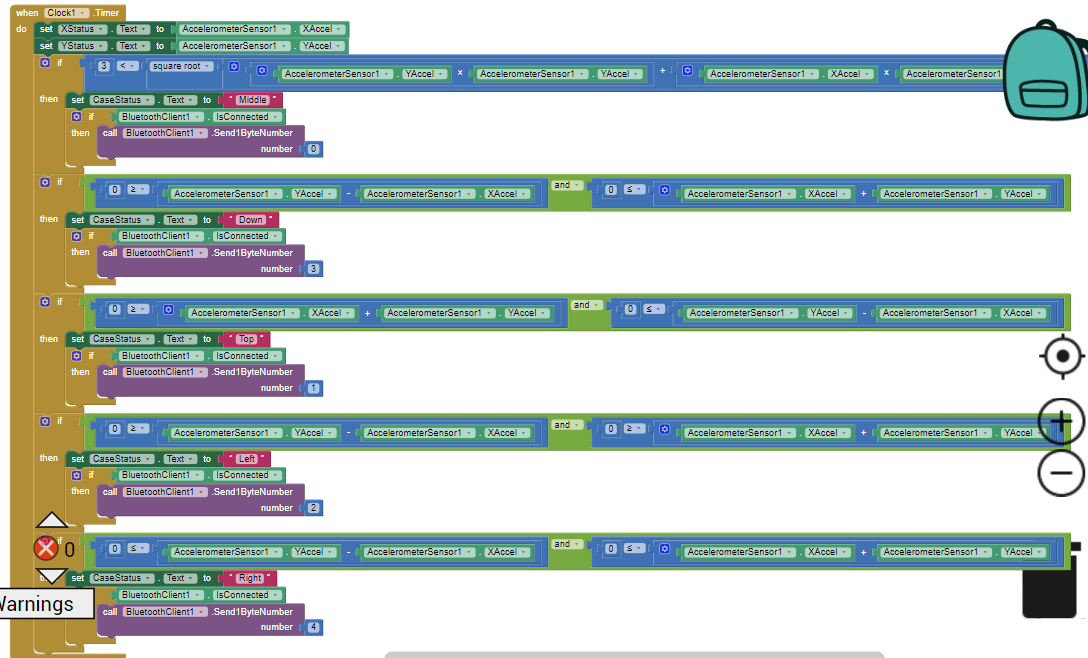Zoom in with the plus icon
The height and width of the screenshot is (658, 1088).
point(1061,421)
